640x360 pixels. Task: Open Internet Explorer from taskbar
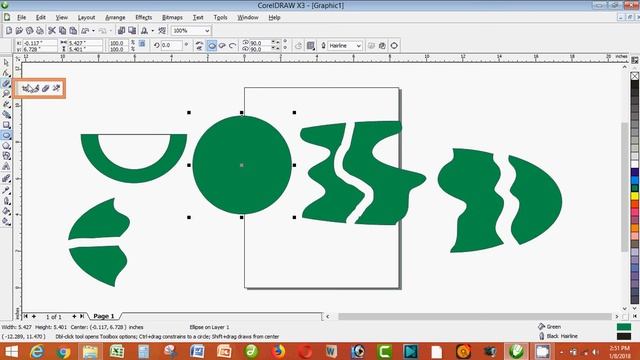click(37, 351)
